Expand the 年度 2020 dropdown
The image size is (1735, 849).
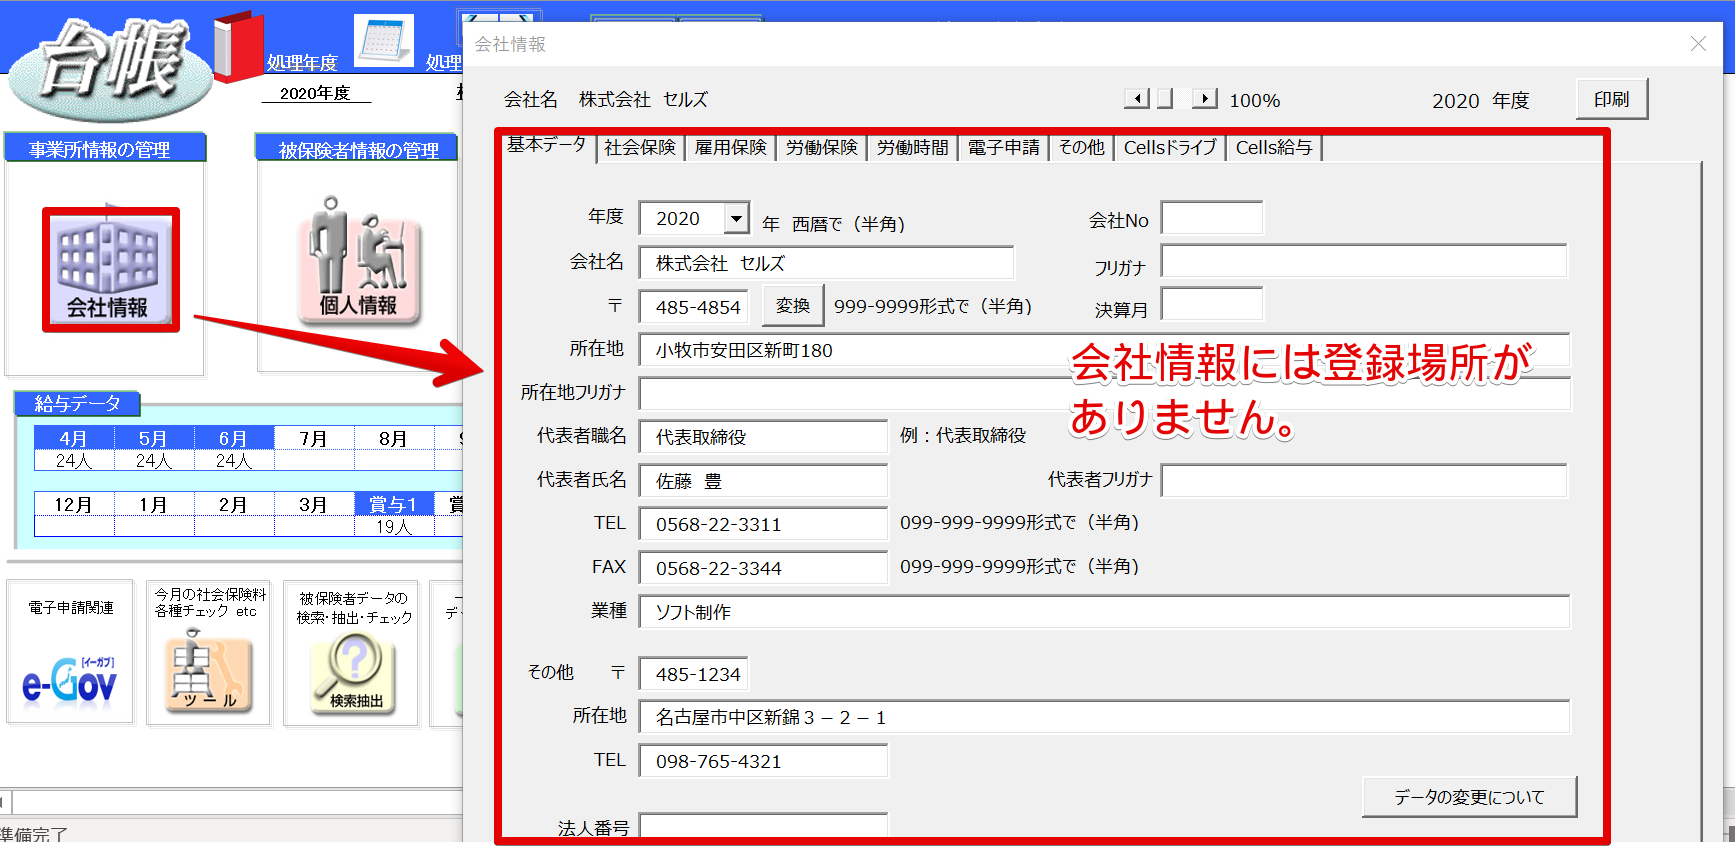pos(737,218)
